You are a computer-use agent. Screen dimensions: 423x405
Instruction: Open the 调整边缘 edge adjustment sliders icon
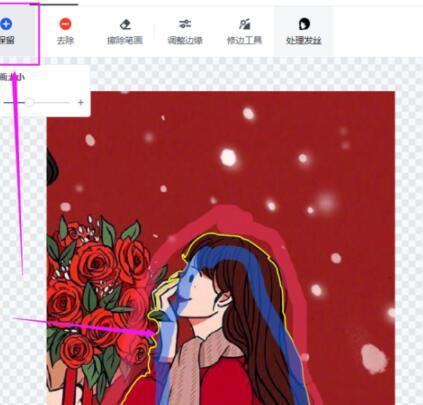click(185, 24)
